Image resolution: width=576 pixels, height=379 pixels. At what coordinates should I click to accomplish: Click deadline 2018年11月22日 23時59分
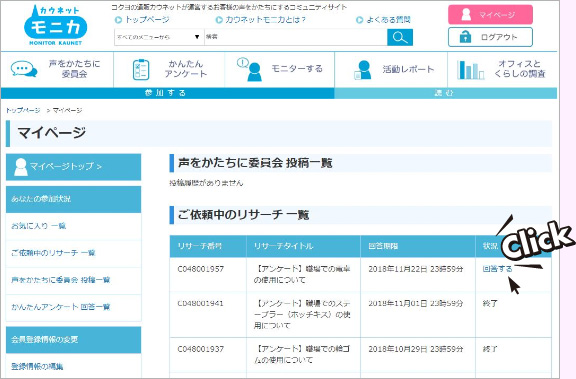click(x=416, y=269)
